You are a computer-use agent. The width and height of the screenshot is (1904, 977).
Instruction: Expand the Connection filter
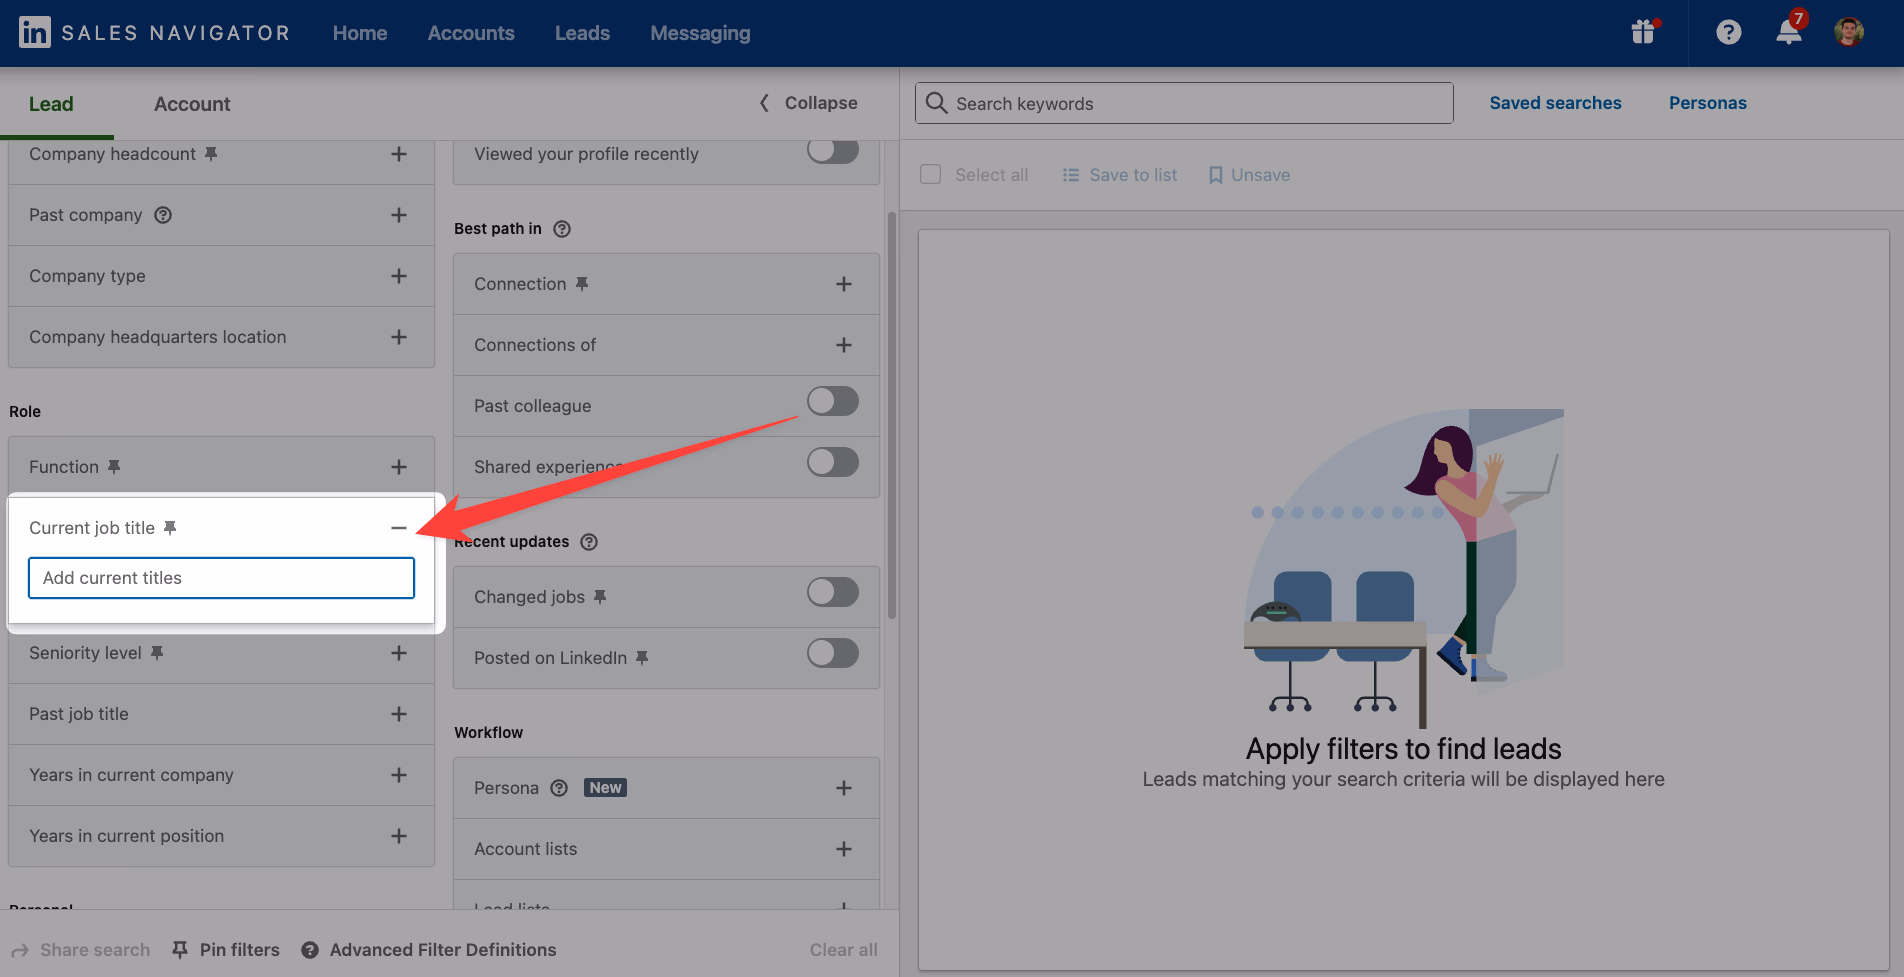click(x=844, y=284)
